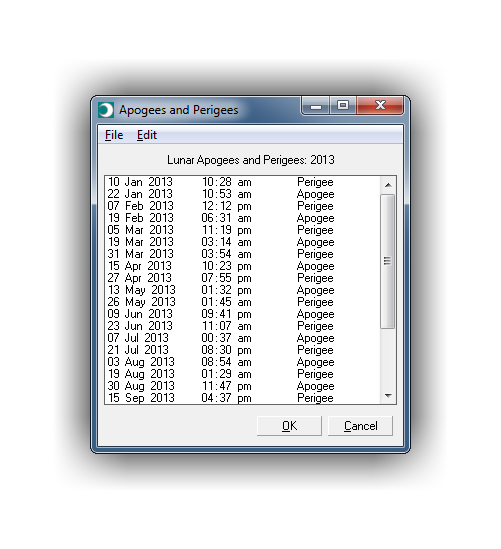Select the 07 Jul 2013 Apogee entry

pyautogui.click(x=242, y=338)
